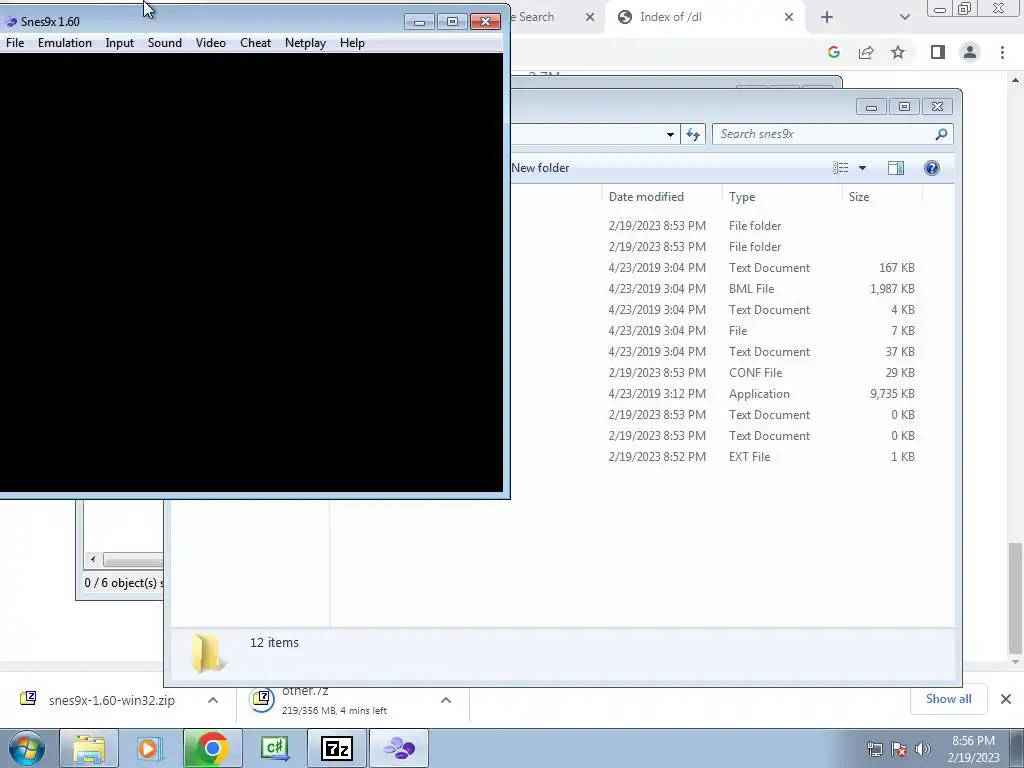
Task: Show the preview pane in Explorer
Action: tap(896, 168)
